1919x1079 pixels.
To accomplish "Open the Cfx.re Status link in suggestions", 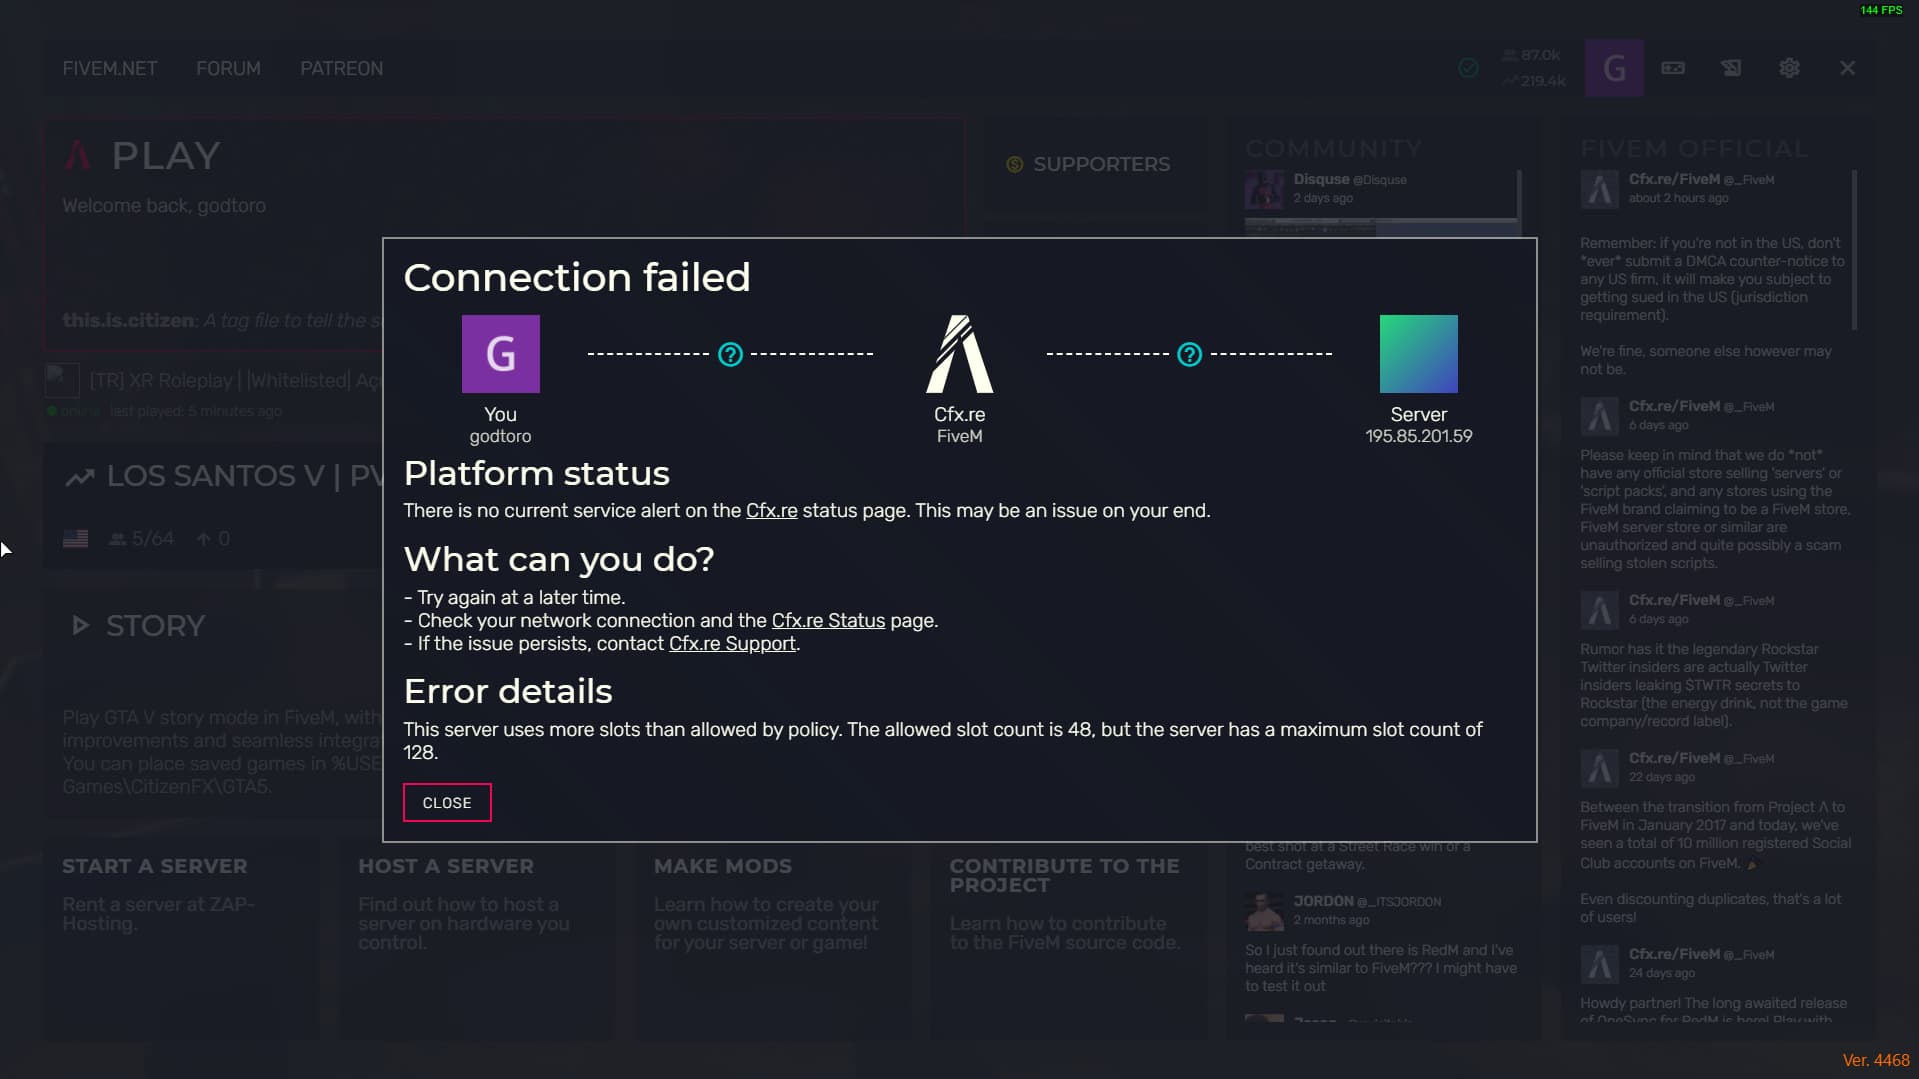I will (x=828, y=621).
